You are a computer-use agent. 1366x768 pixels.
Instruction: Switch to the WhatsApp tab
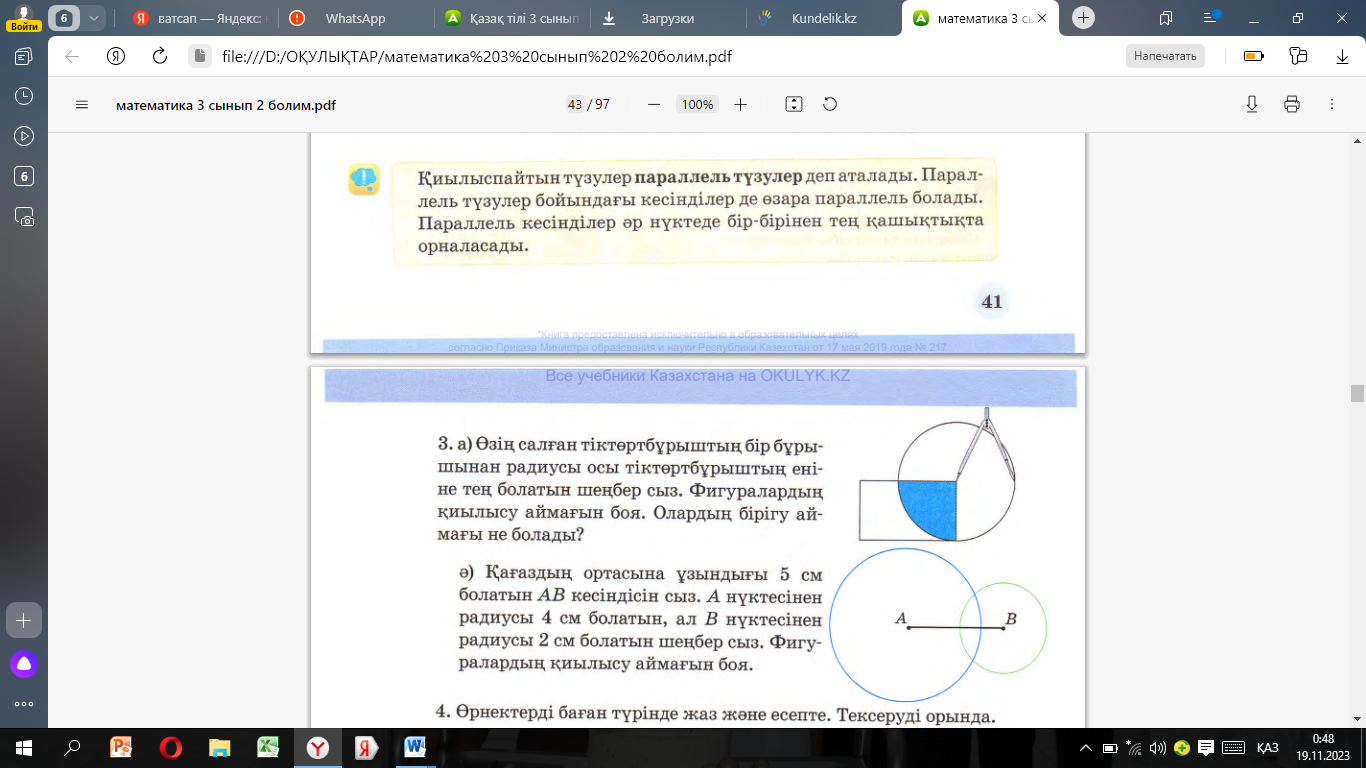pyautogui.click(x=356, y=18)
